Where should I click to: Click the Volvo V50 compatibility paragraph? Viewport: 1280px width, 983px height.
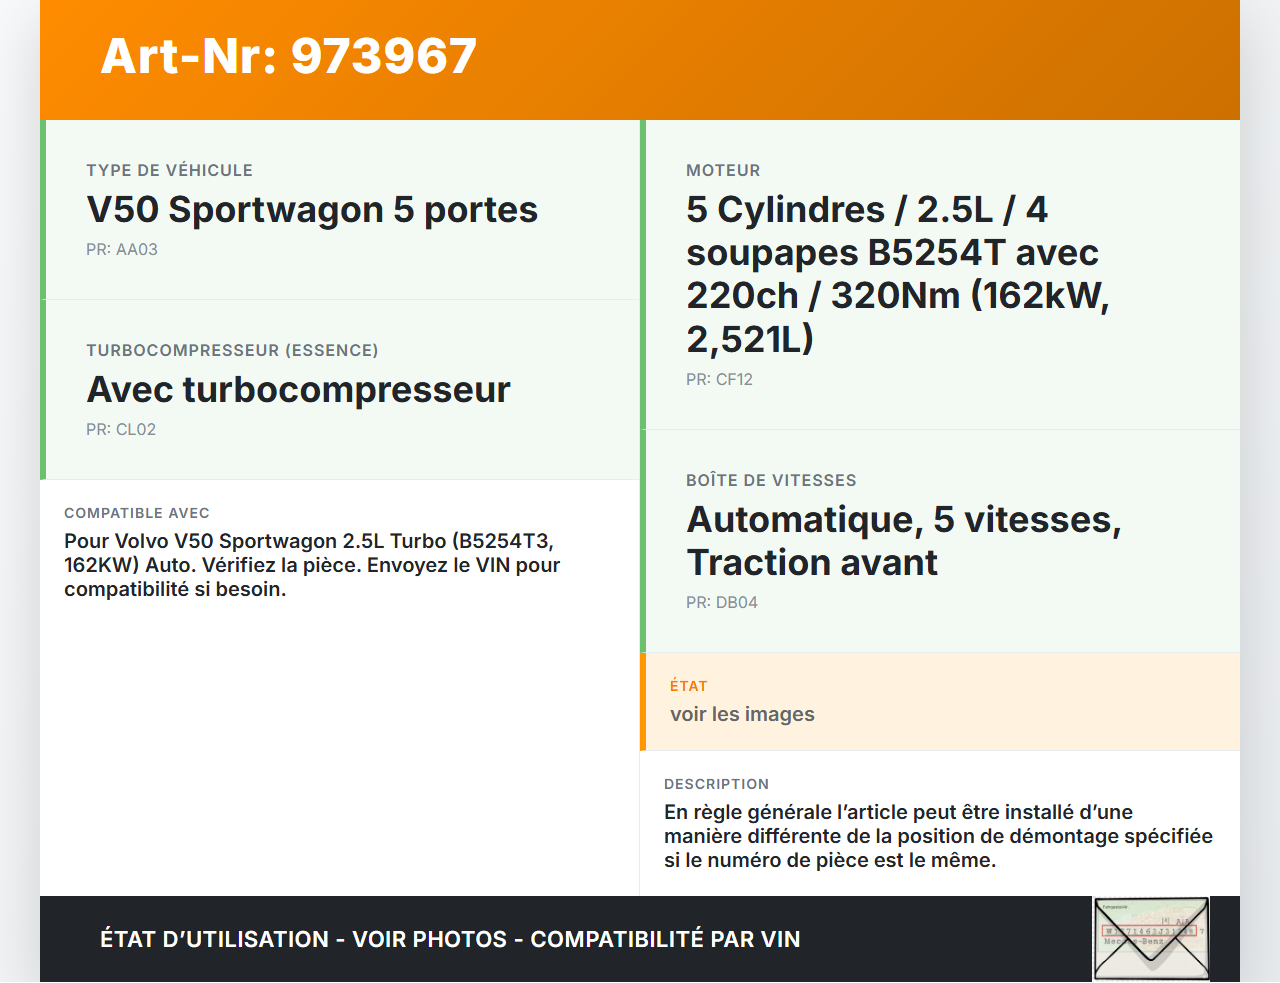tap(312, 566)
